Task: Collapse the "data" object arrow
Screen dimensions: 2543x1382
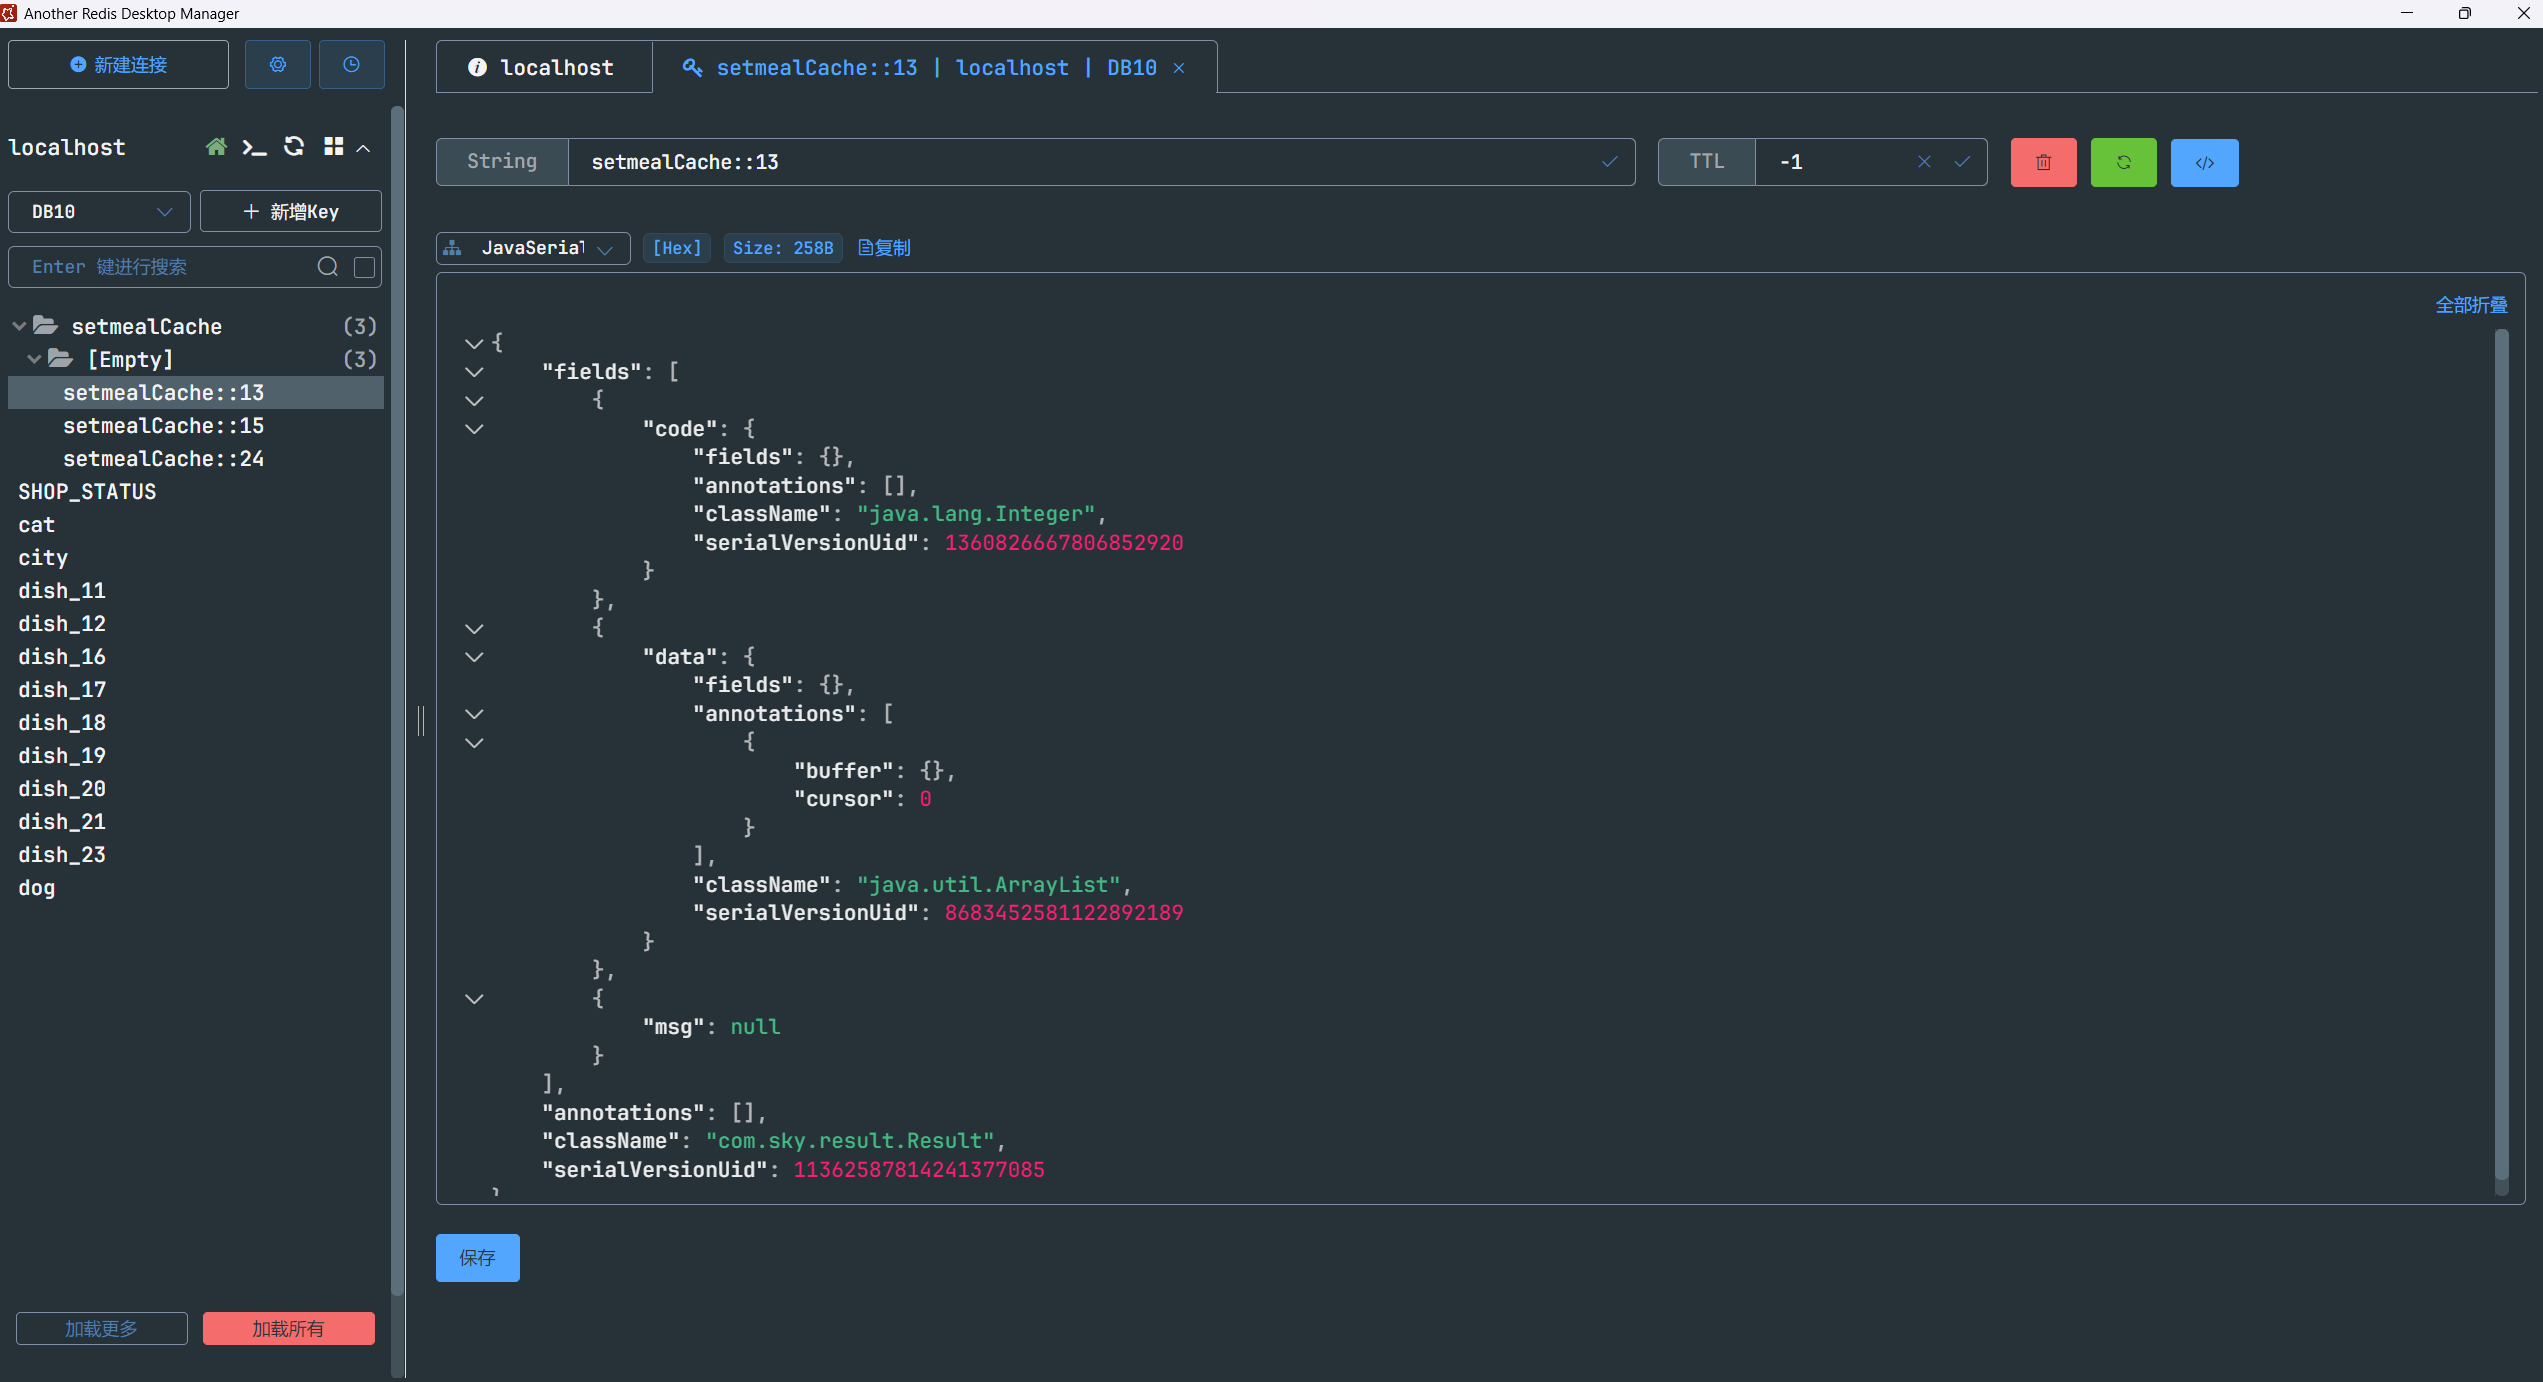Action: pyautogui.click(x=474, y=657)
